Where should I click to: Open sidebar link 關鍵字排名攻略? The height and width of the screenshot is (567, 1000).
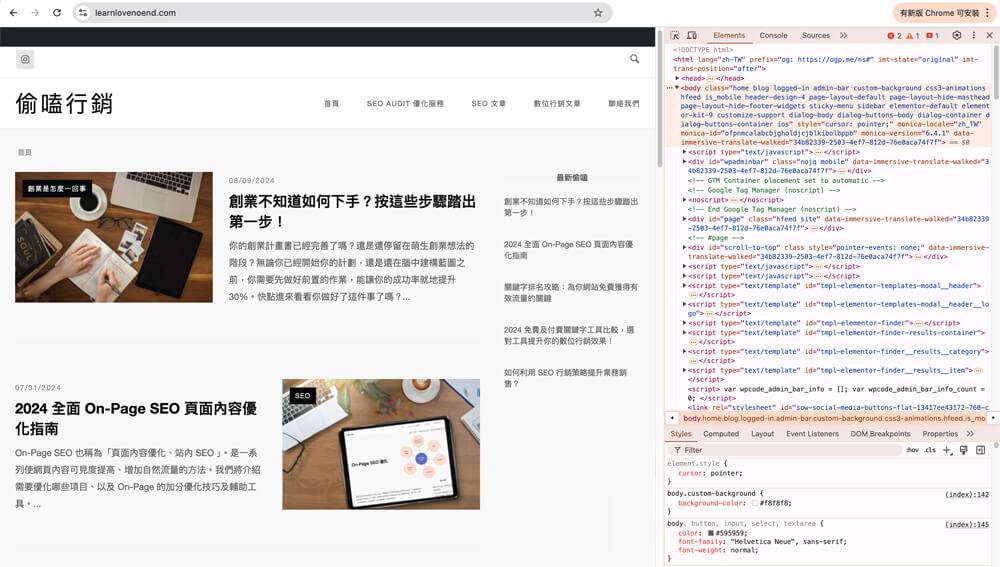point(570,293)
